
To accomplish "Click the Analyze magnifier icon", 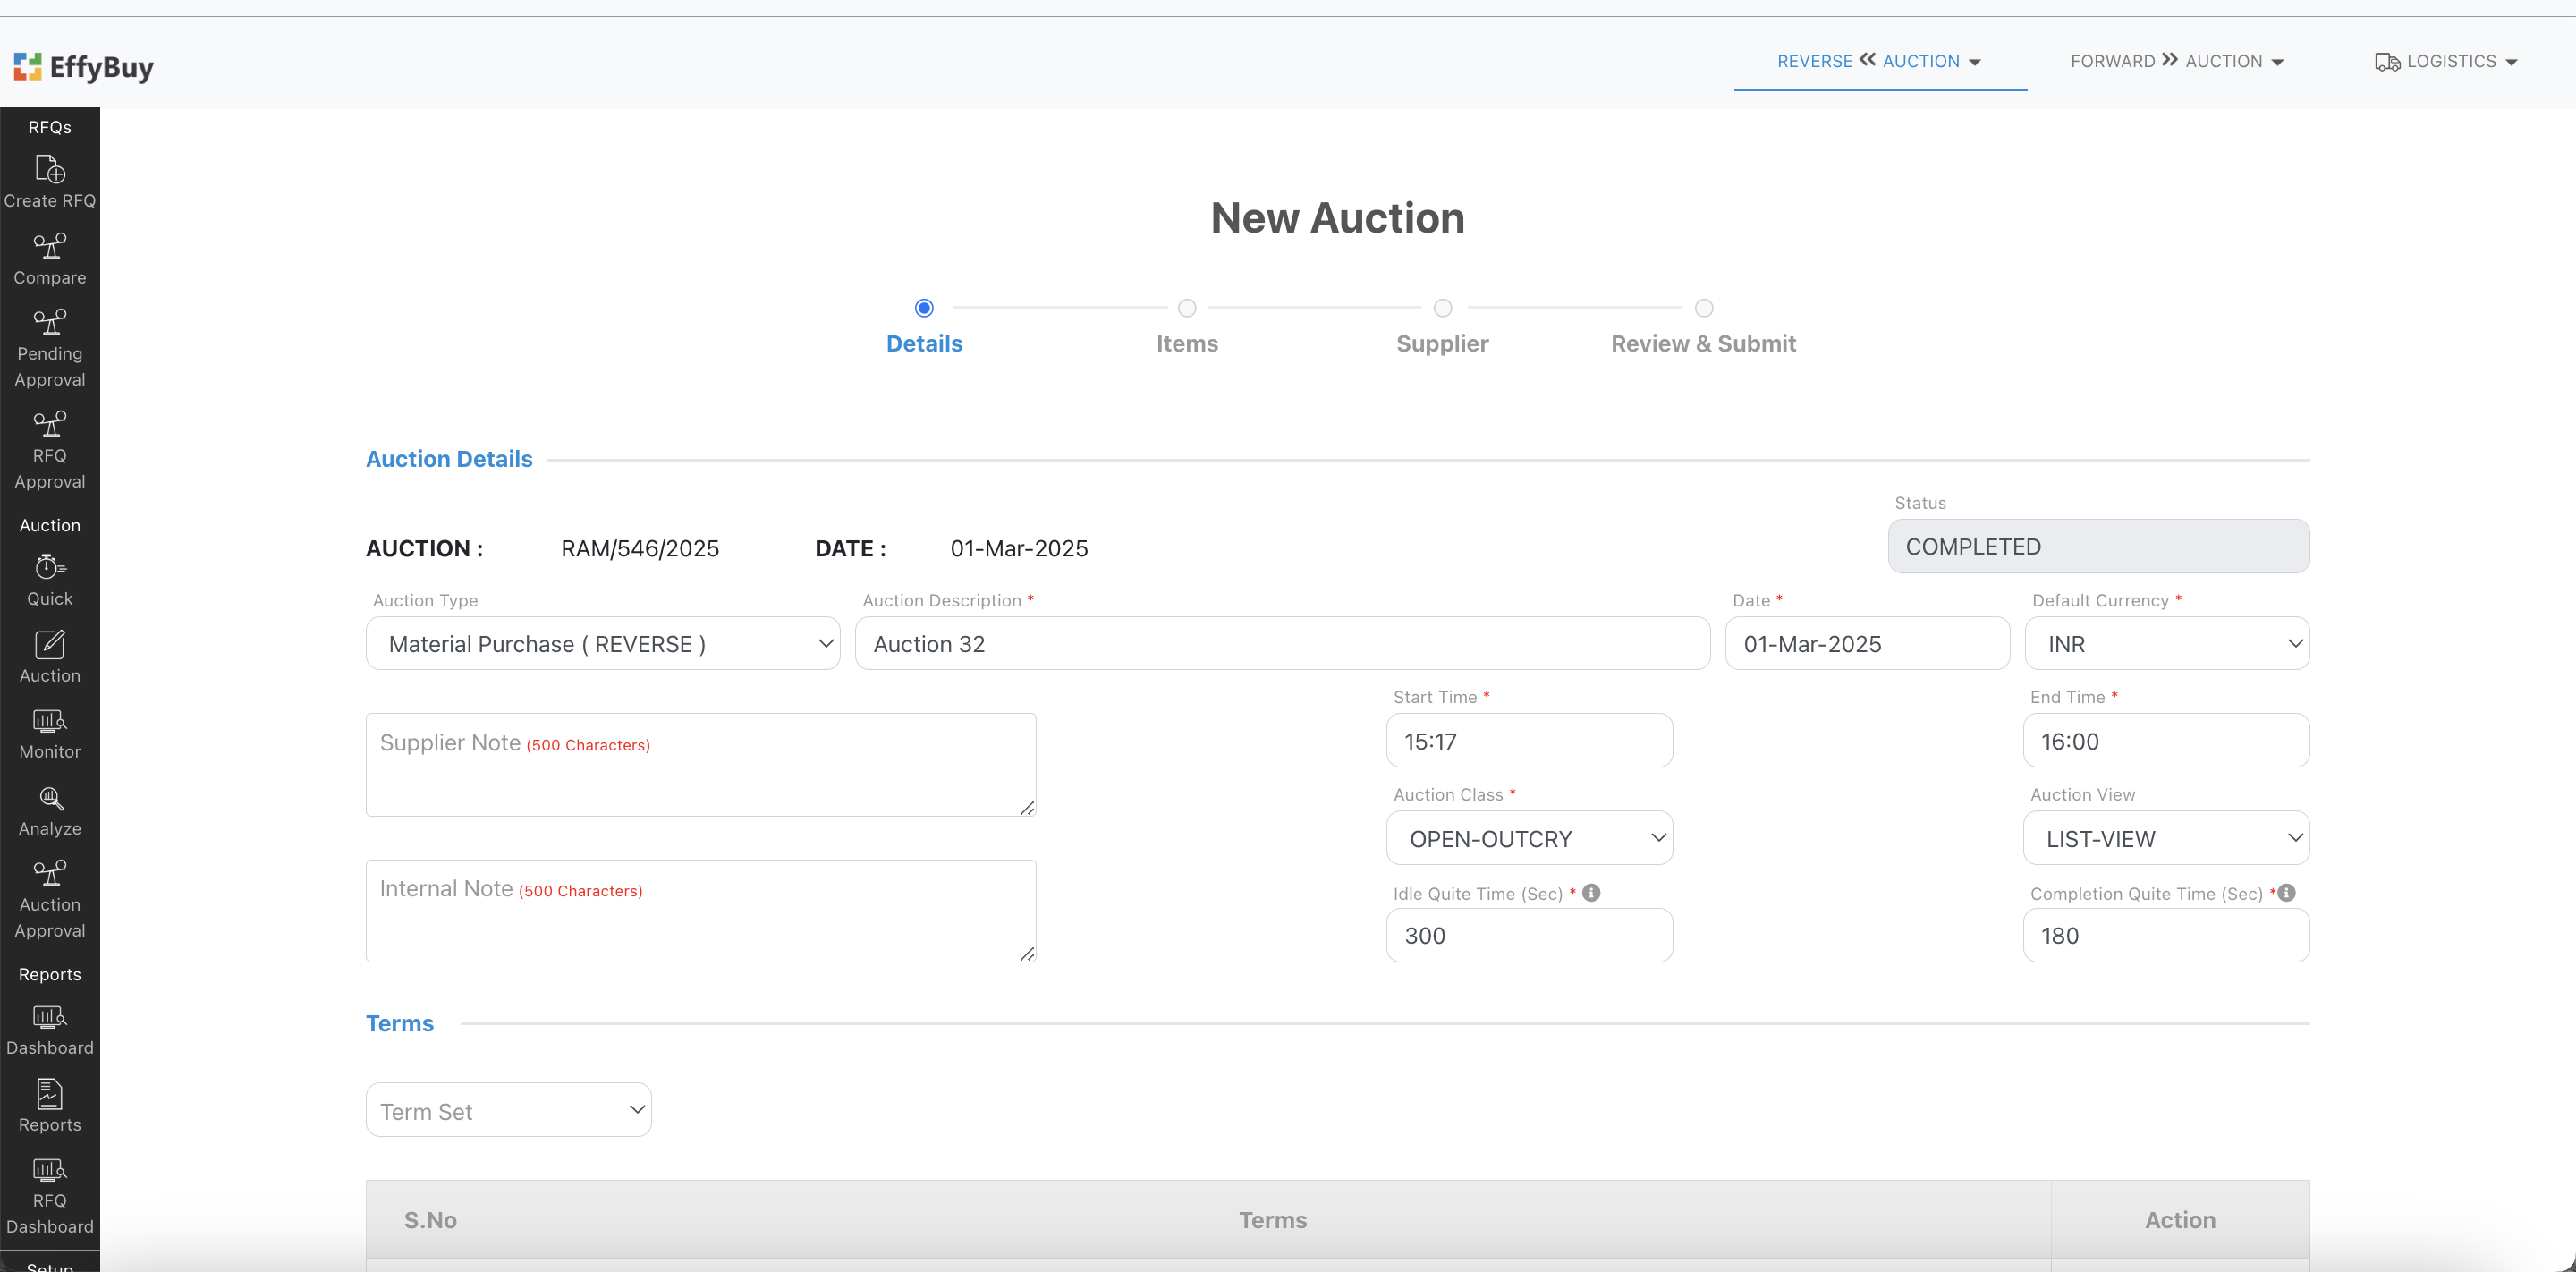I will (x=50, y=798).
